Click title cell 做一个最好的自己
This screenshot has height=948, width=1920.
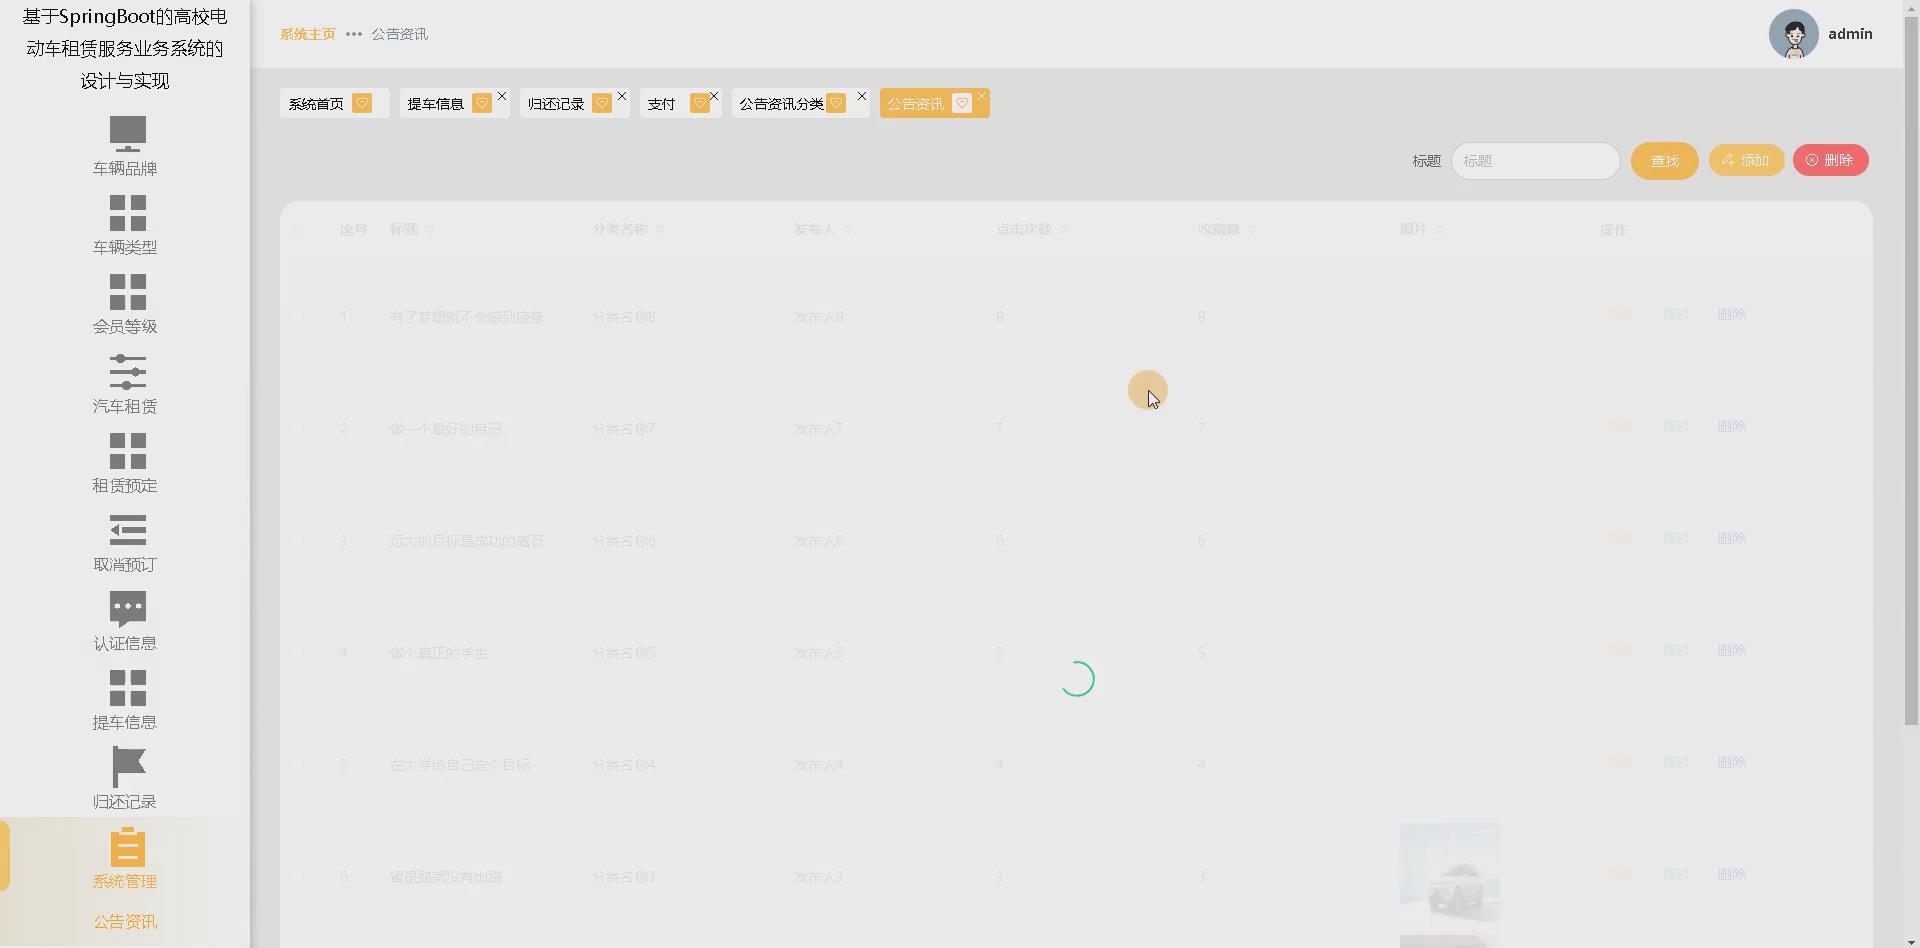[446, 429]
